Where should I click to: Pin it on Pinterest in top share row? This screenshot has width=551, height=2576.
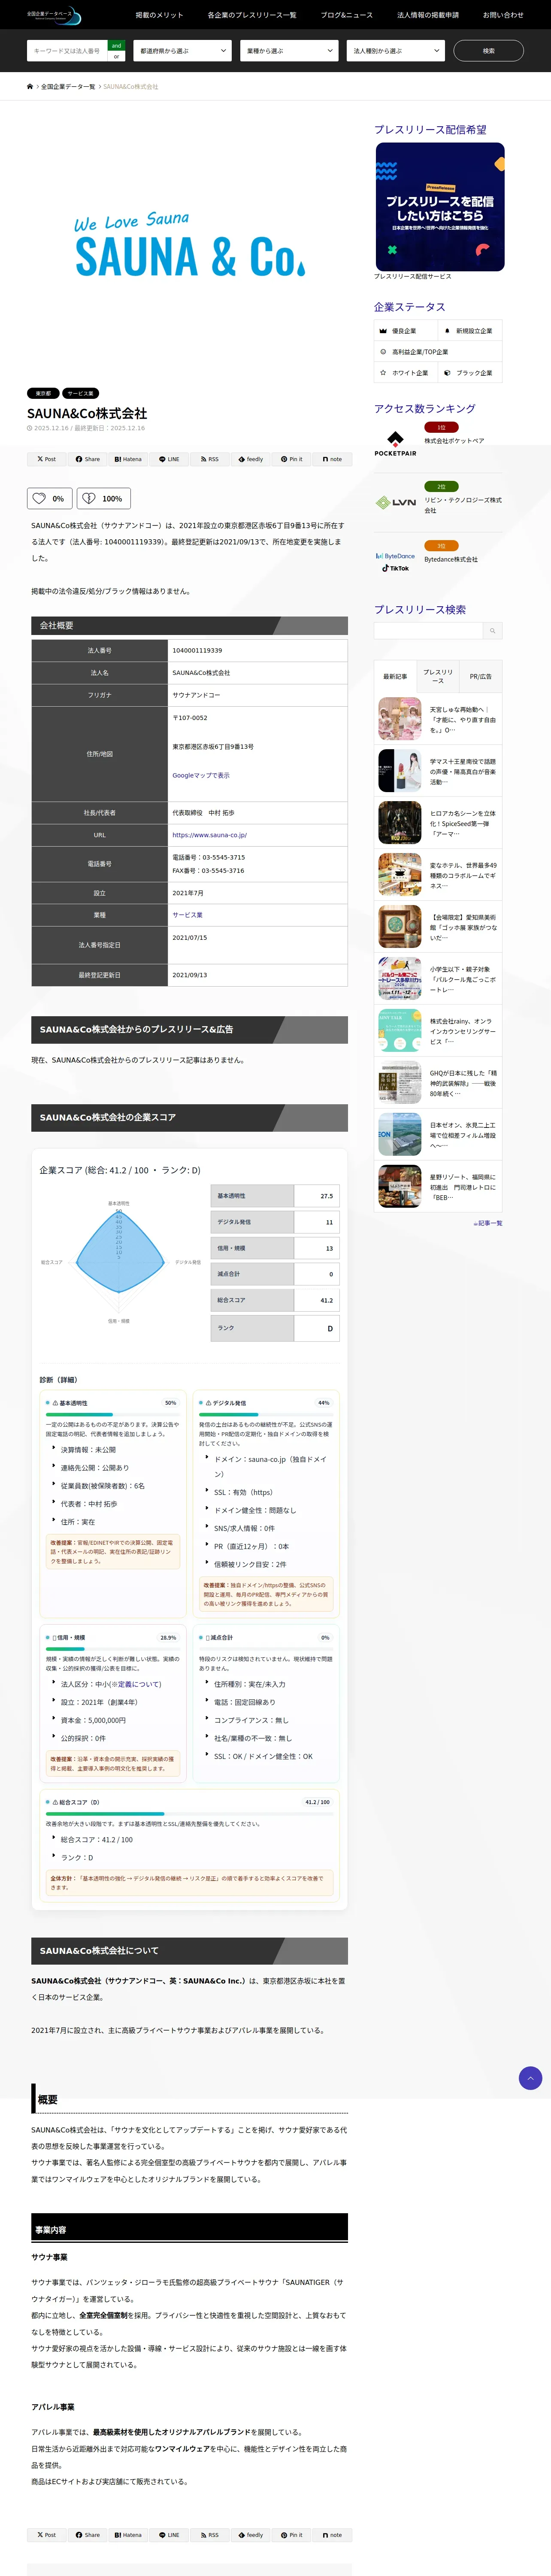[x=291, y=459]
